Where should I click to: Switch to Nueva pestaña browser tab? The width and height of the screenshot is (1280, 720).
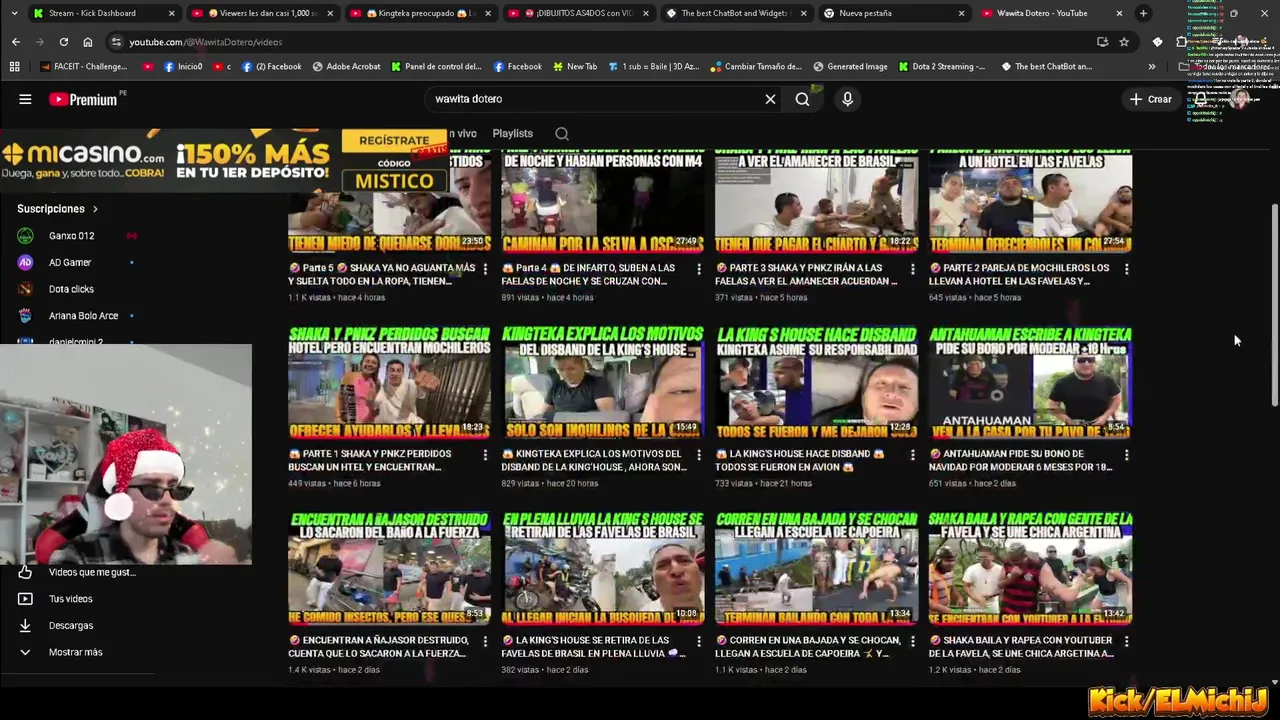(894, 13)
